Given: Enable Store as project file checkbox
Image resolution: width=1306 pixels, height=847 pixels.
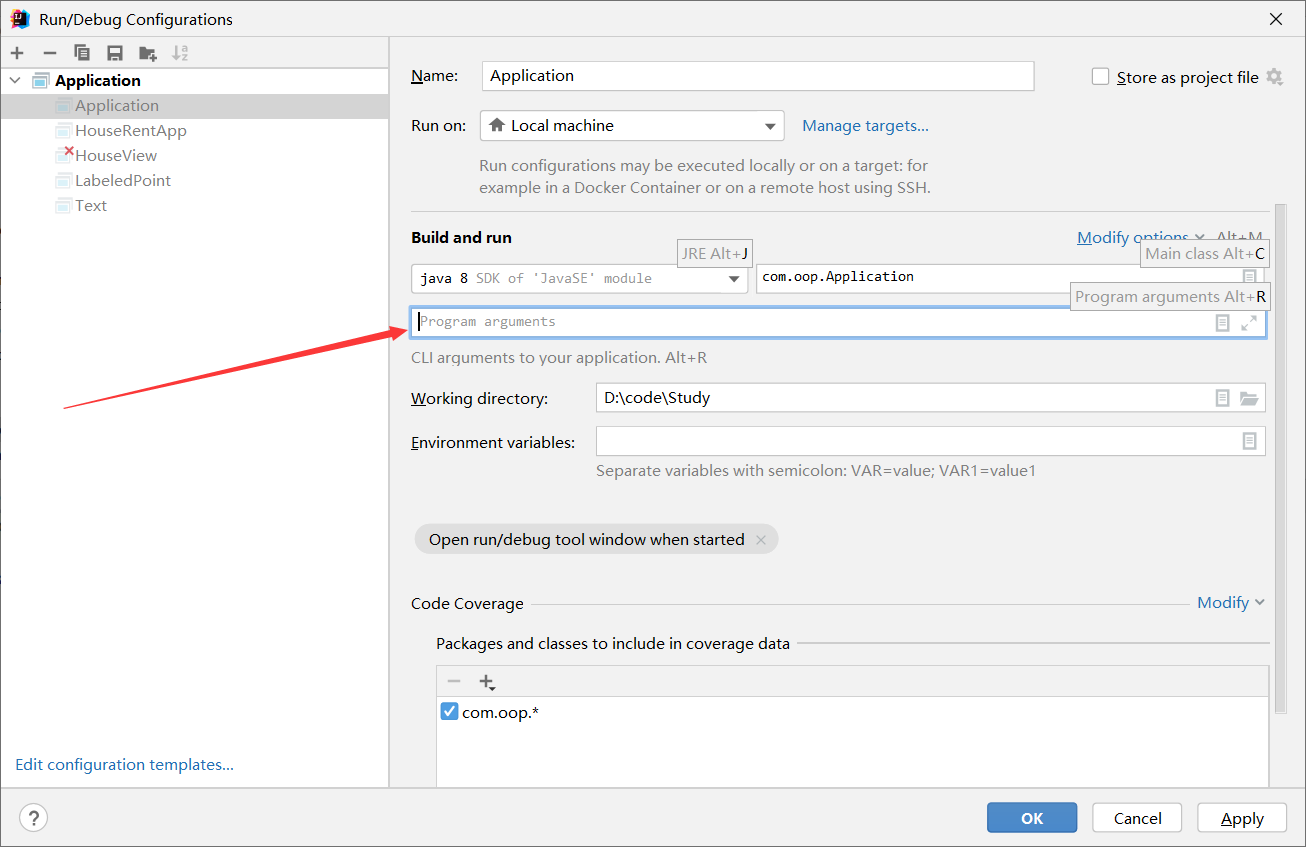Looking at the screenshot, I should click(x=1101, y=77).
